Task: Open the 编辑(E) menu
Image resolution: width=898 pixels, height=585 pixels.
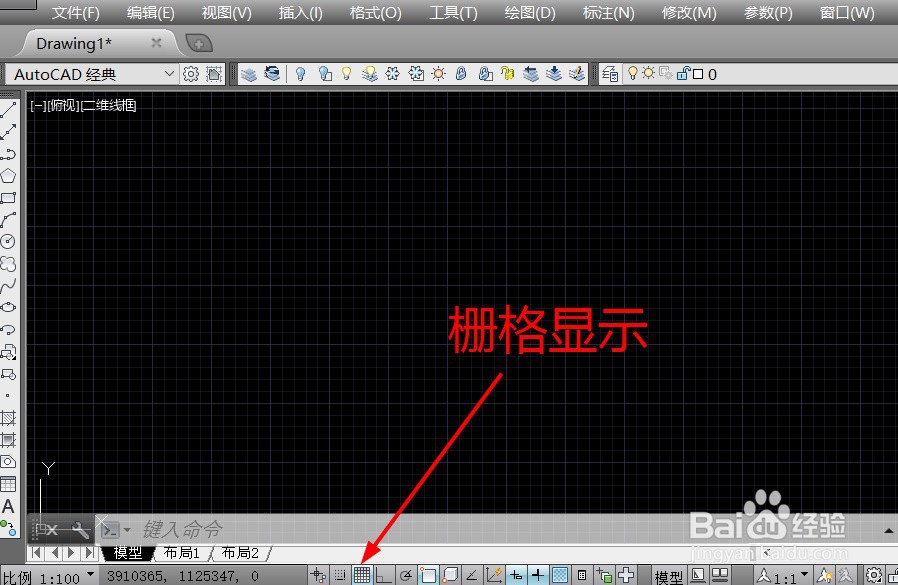Action: click(151, 13)
